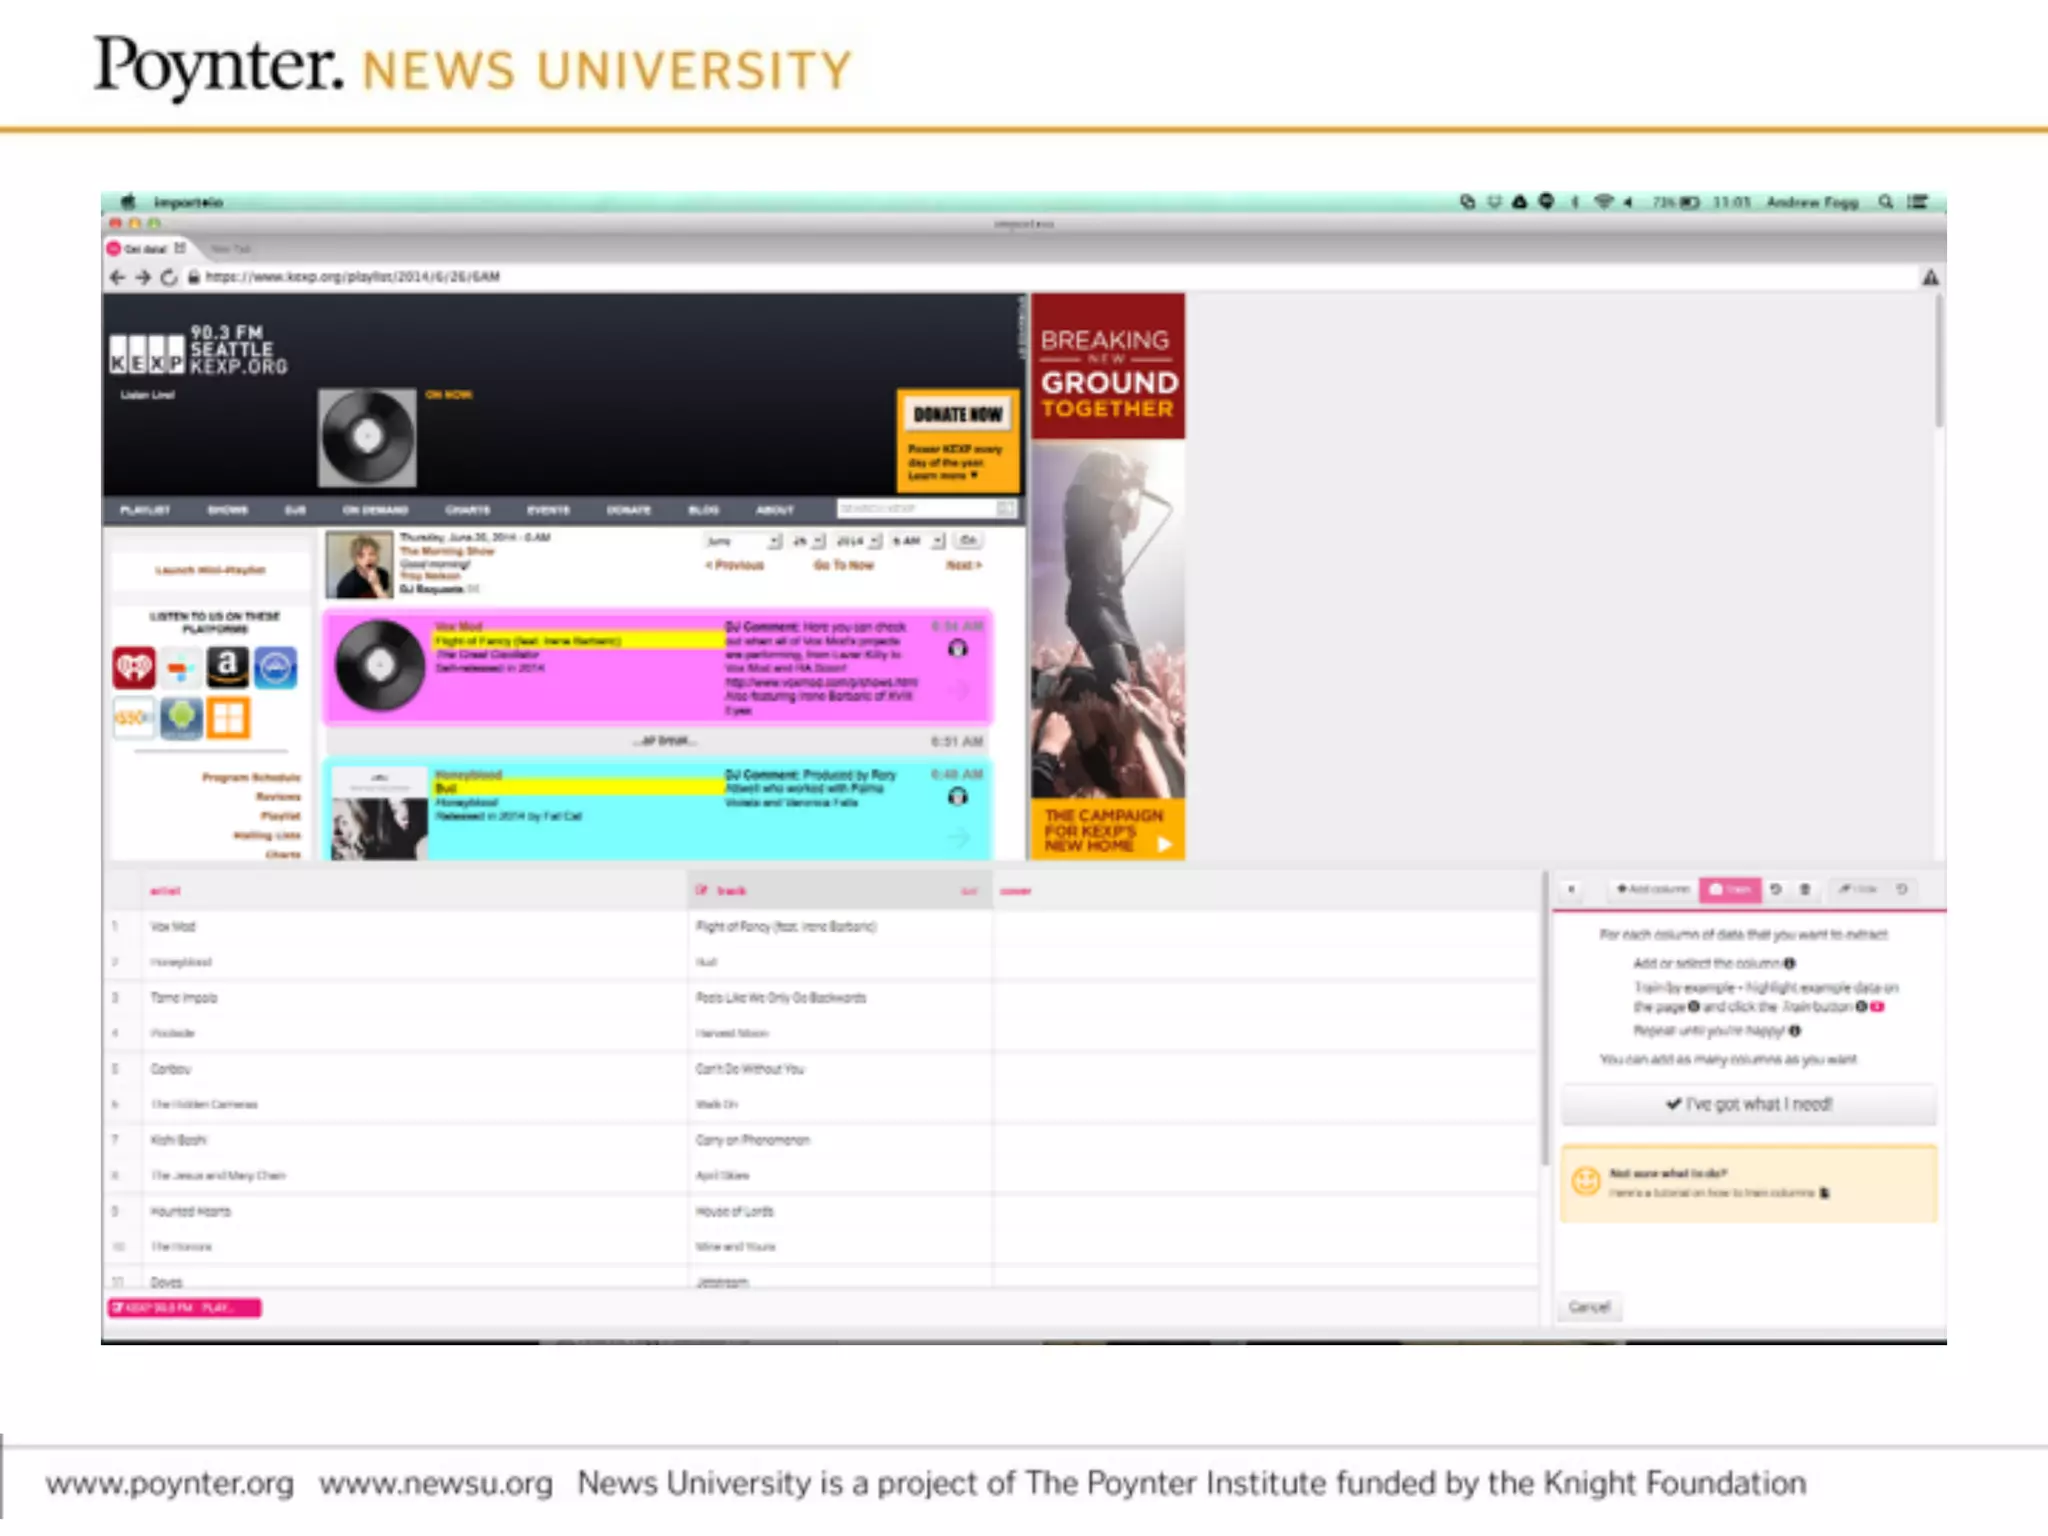The height and width of the screenshot is (1536, 2048).
Task: Click the DONATE NOW button
Action: (957, 414)
